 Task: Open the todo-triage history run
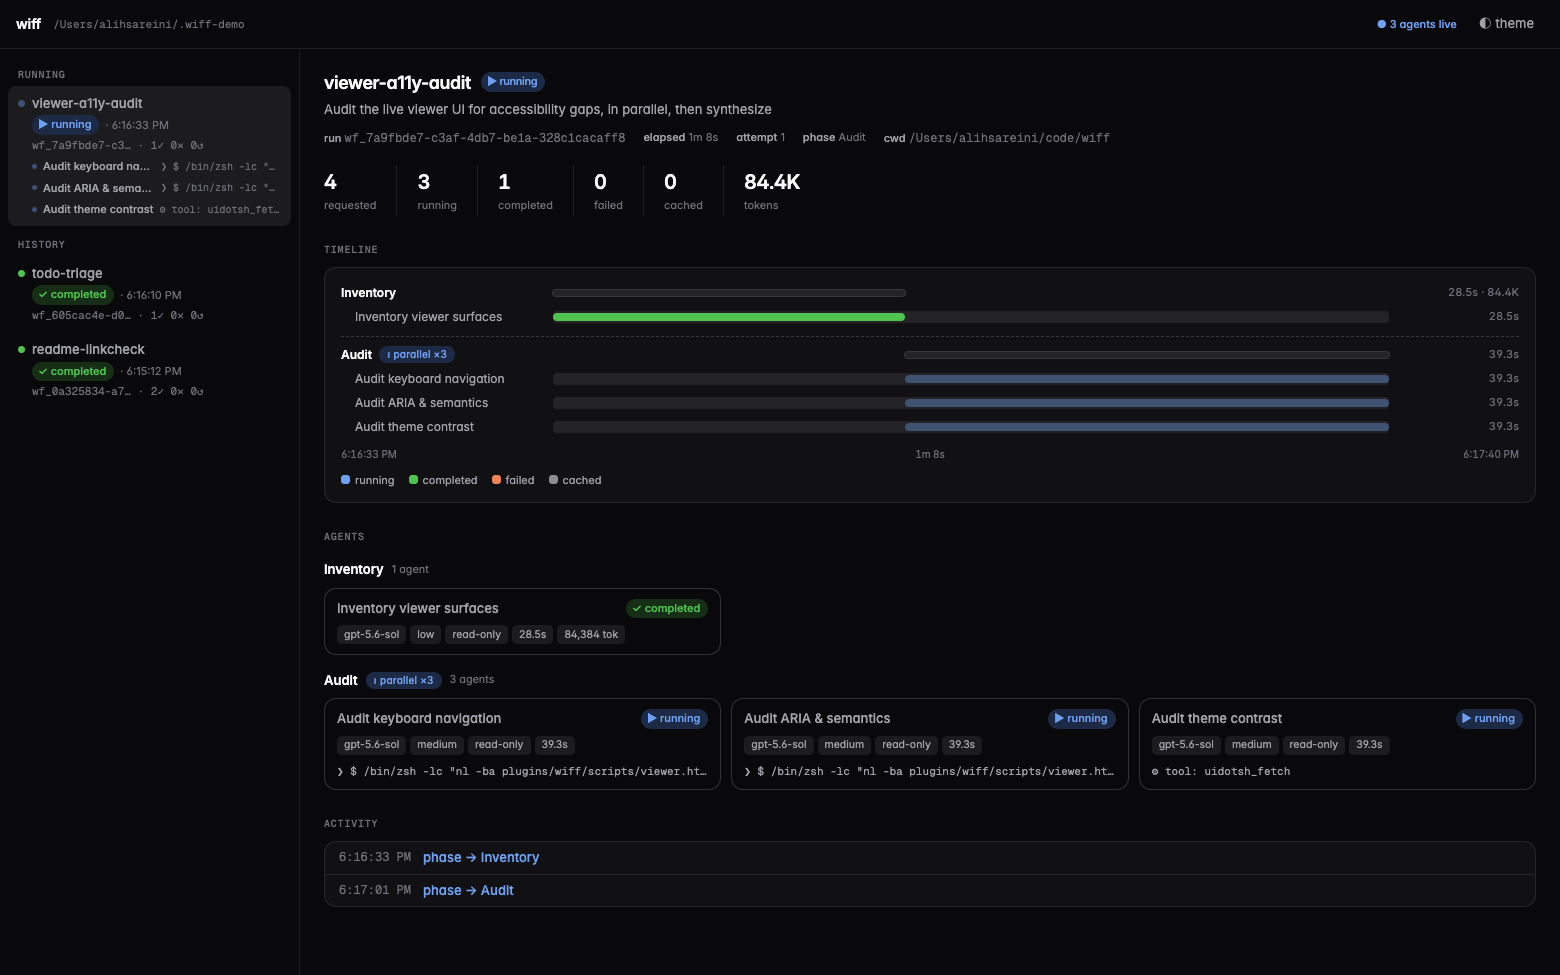(x=149, y=294)
